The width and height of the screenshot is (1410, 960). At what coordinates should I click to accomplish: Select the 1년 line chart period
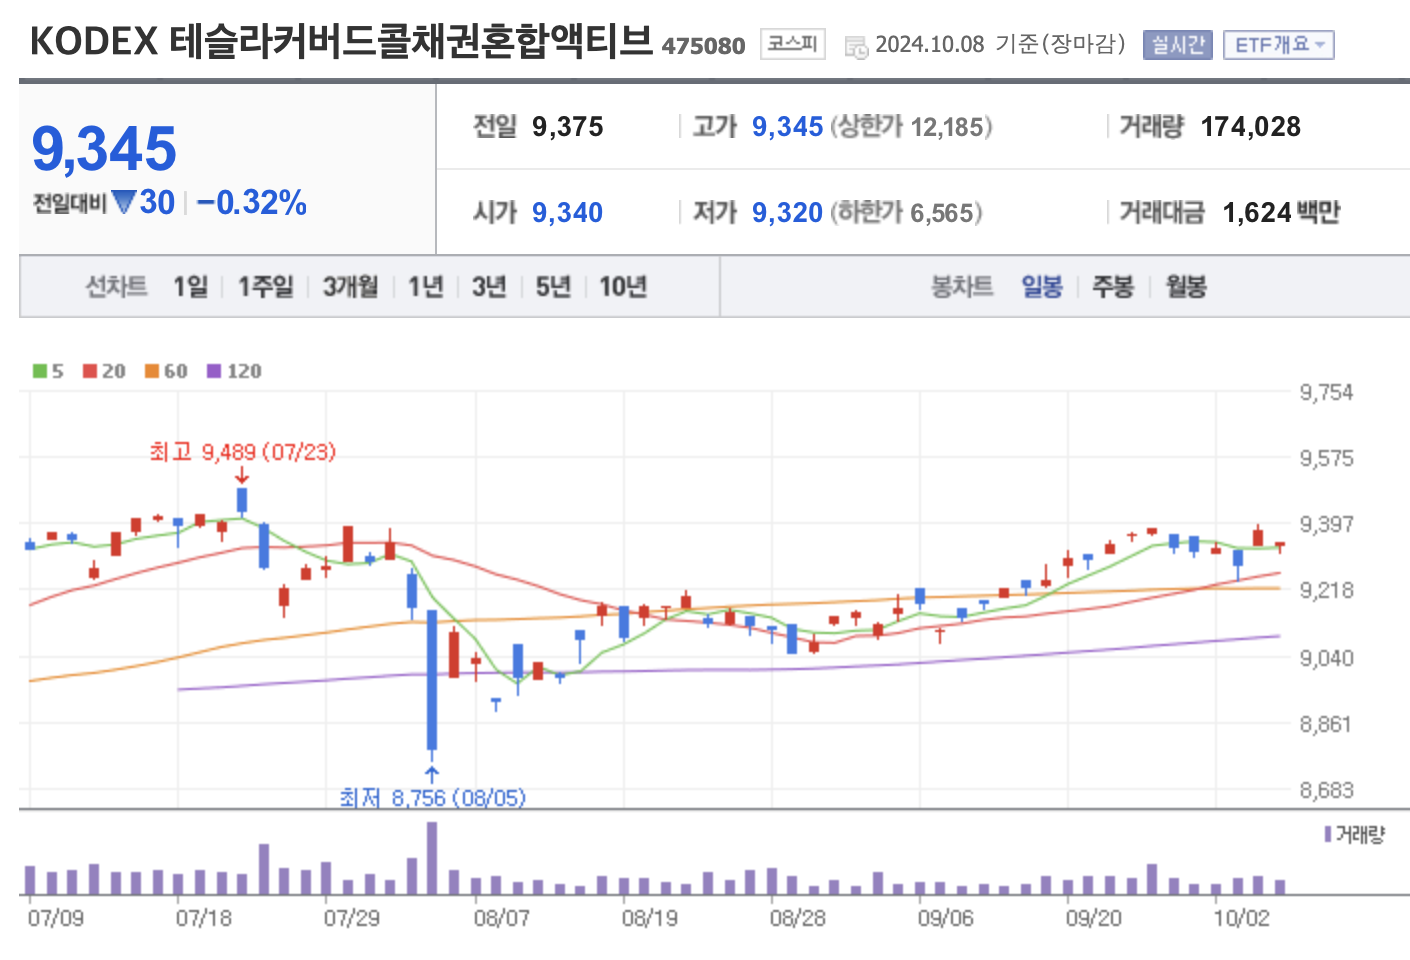coord(425,287)
